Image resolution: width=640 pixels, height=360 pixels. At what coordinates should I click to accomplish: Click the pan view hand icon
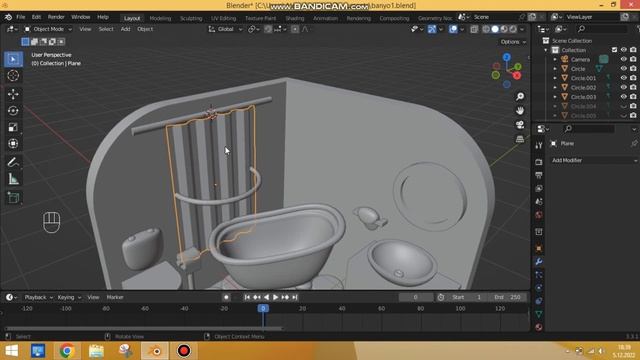pos(520,111)
